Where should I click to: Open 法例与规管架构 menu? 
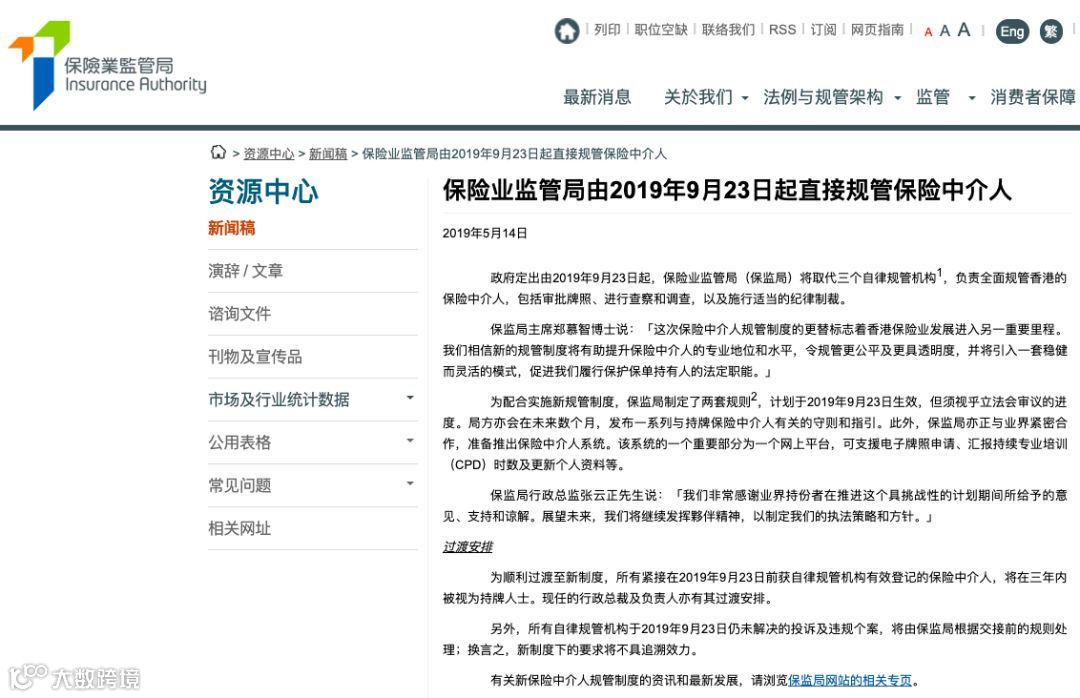click(x=823, y=97)
